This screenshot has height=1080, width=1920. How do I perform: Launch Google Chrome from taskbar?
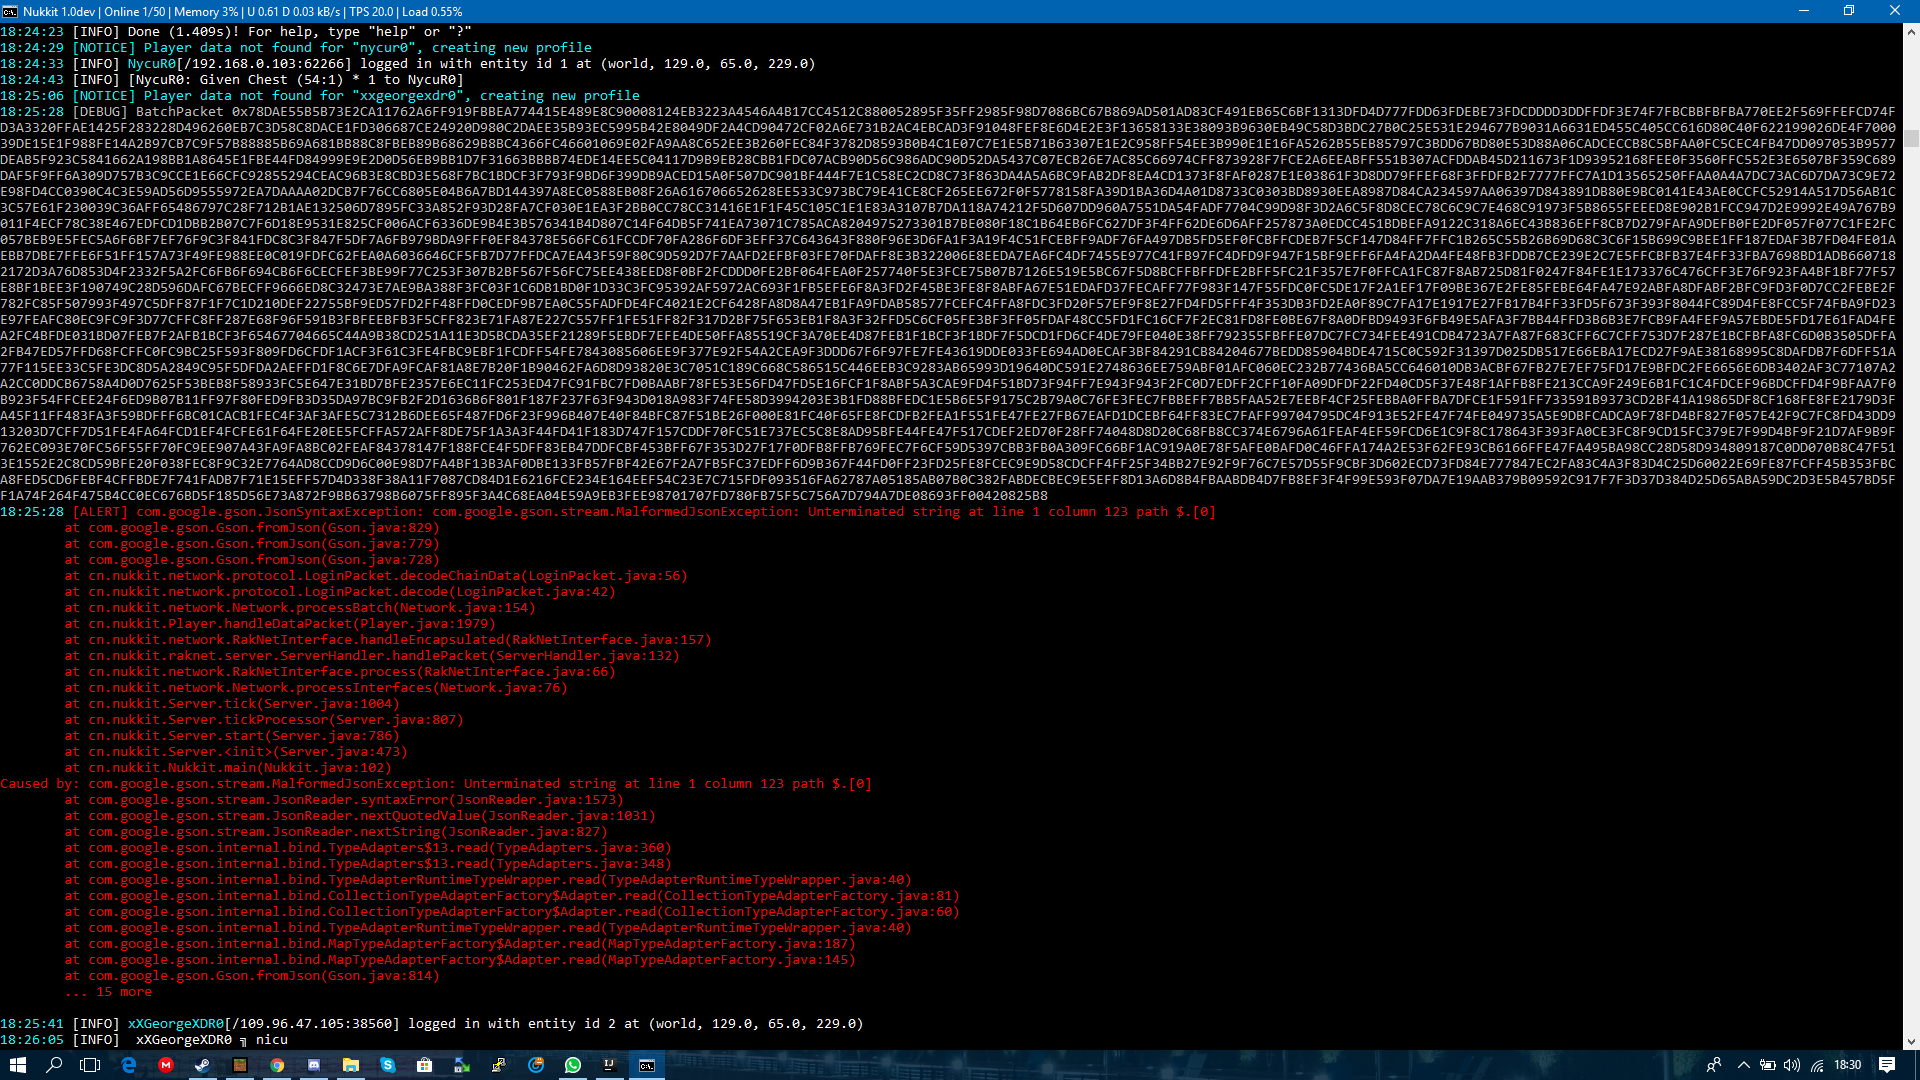click(x=277, y=1065)
